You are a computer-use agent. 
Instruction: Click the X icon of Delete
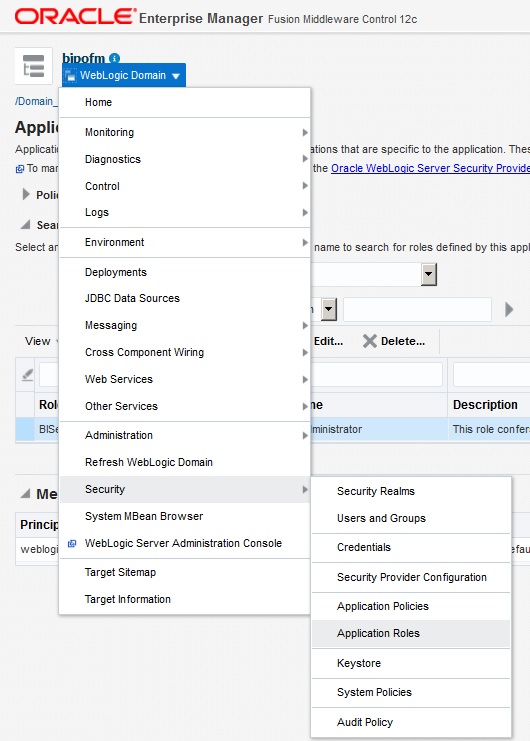[369, 341]
